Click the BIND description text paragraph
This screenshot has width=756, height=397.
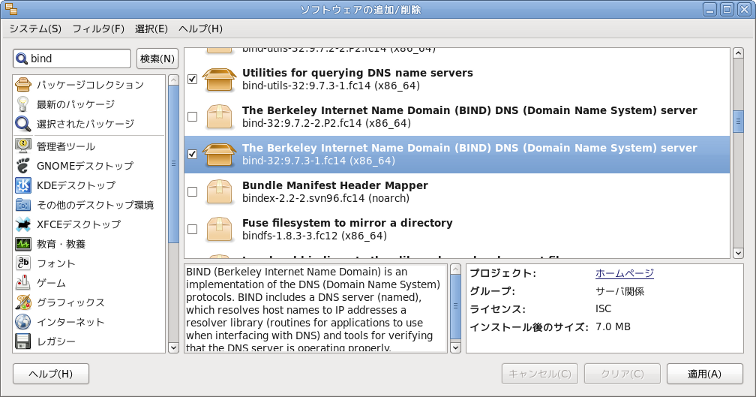point(313,309)
